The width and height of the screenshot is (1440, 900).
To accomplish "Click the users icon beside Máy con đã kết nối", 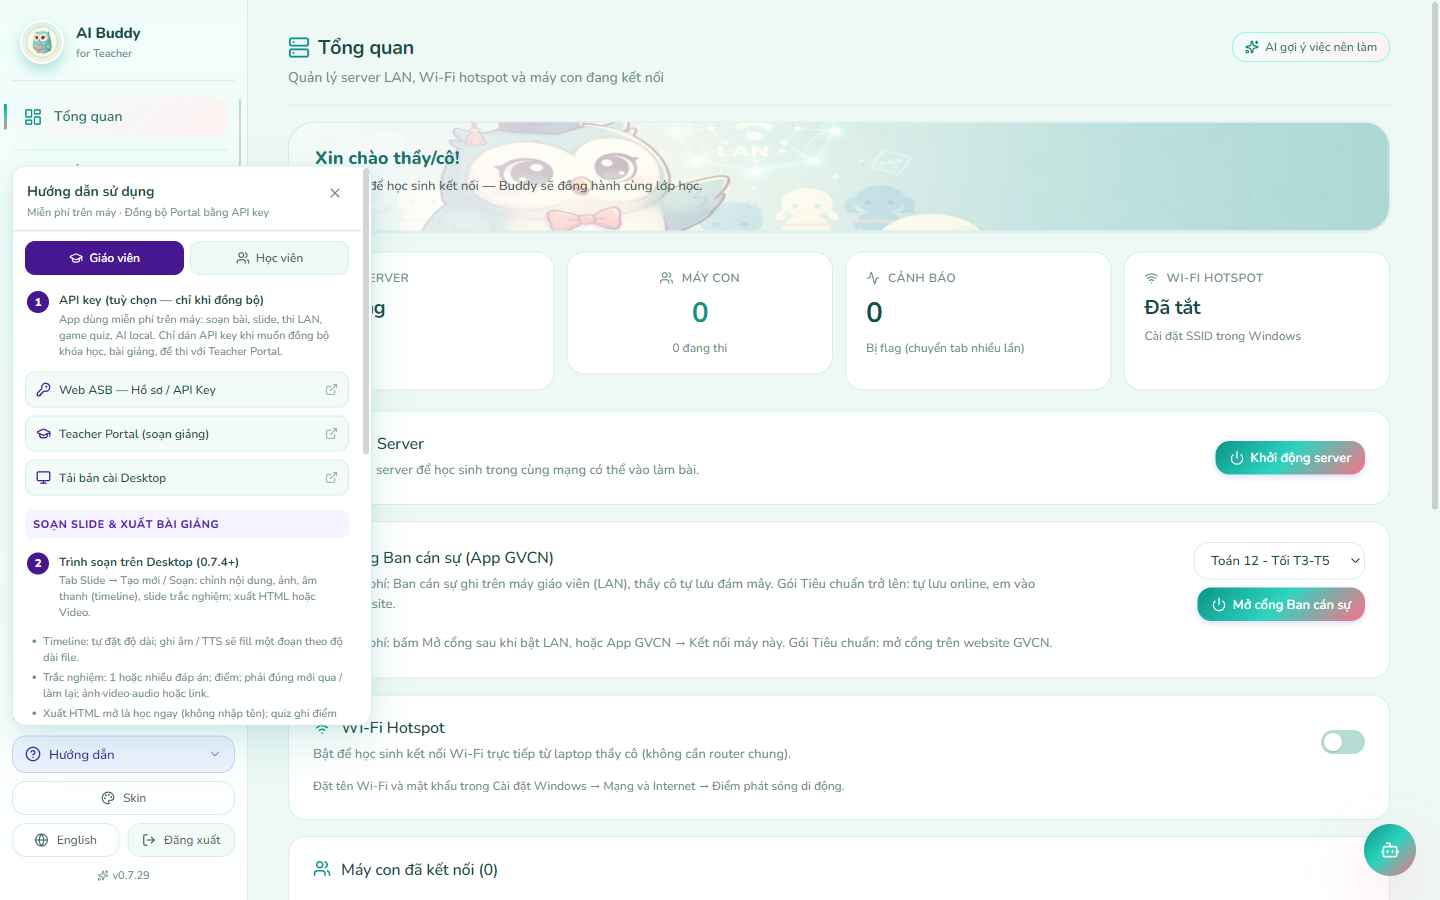I will click(322, 869).
